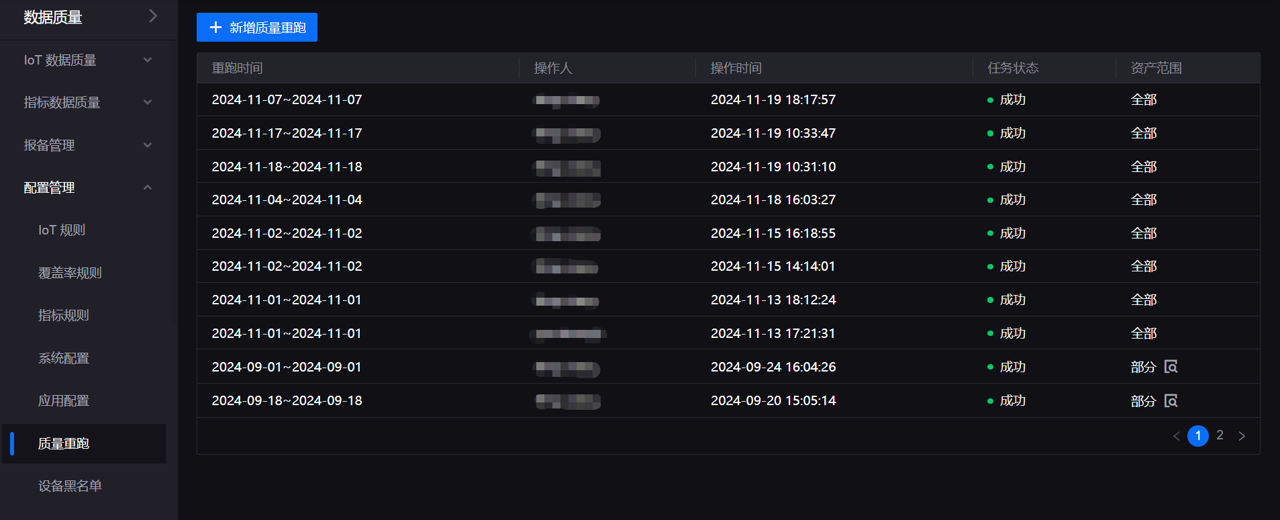1280x520 pixels.
Task: View asset details icon for 2024-09-18 row
Action: tap(1171, 401)
